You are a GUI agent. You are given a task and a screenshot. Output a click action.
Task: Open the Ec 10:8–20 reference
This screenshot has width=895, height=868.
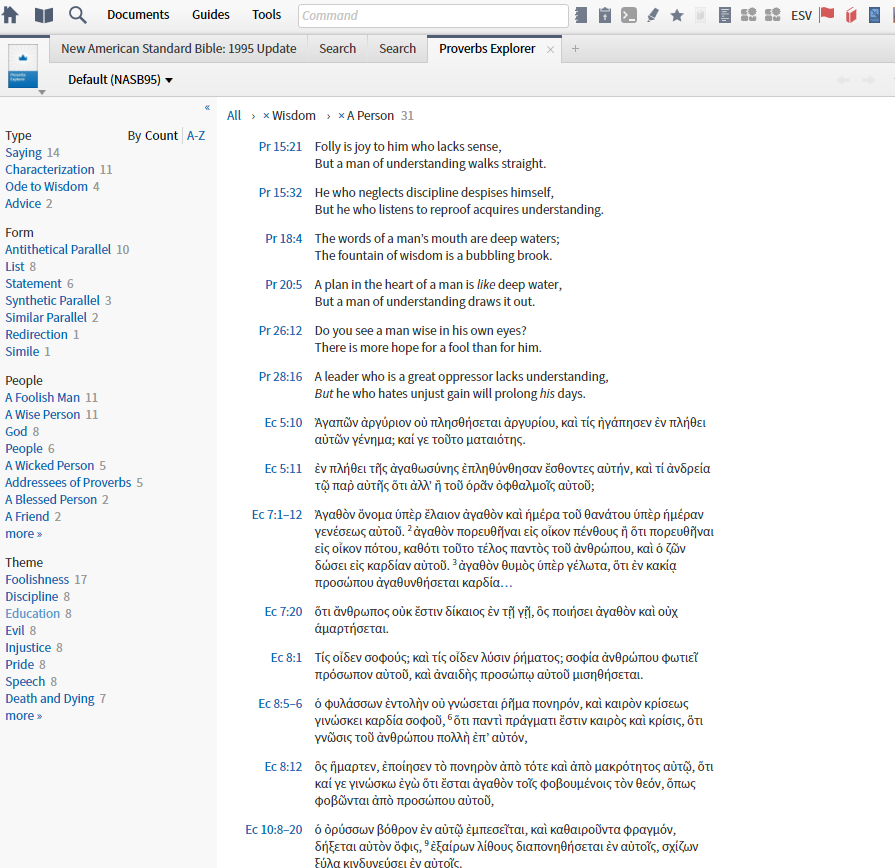point(273,830)
